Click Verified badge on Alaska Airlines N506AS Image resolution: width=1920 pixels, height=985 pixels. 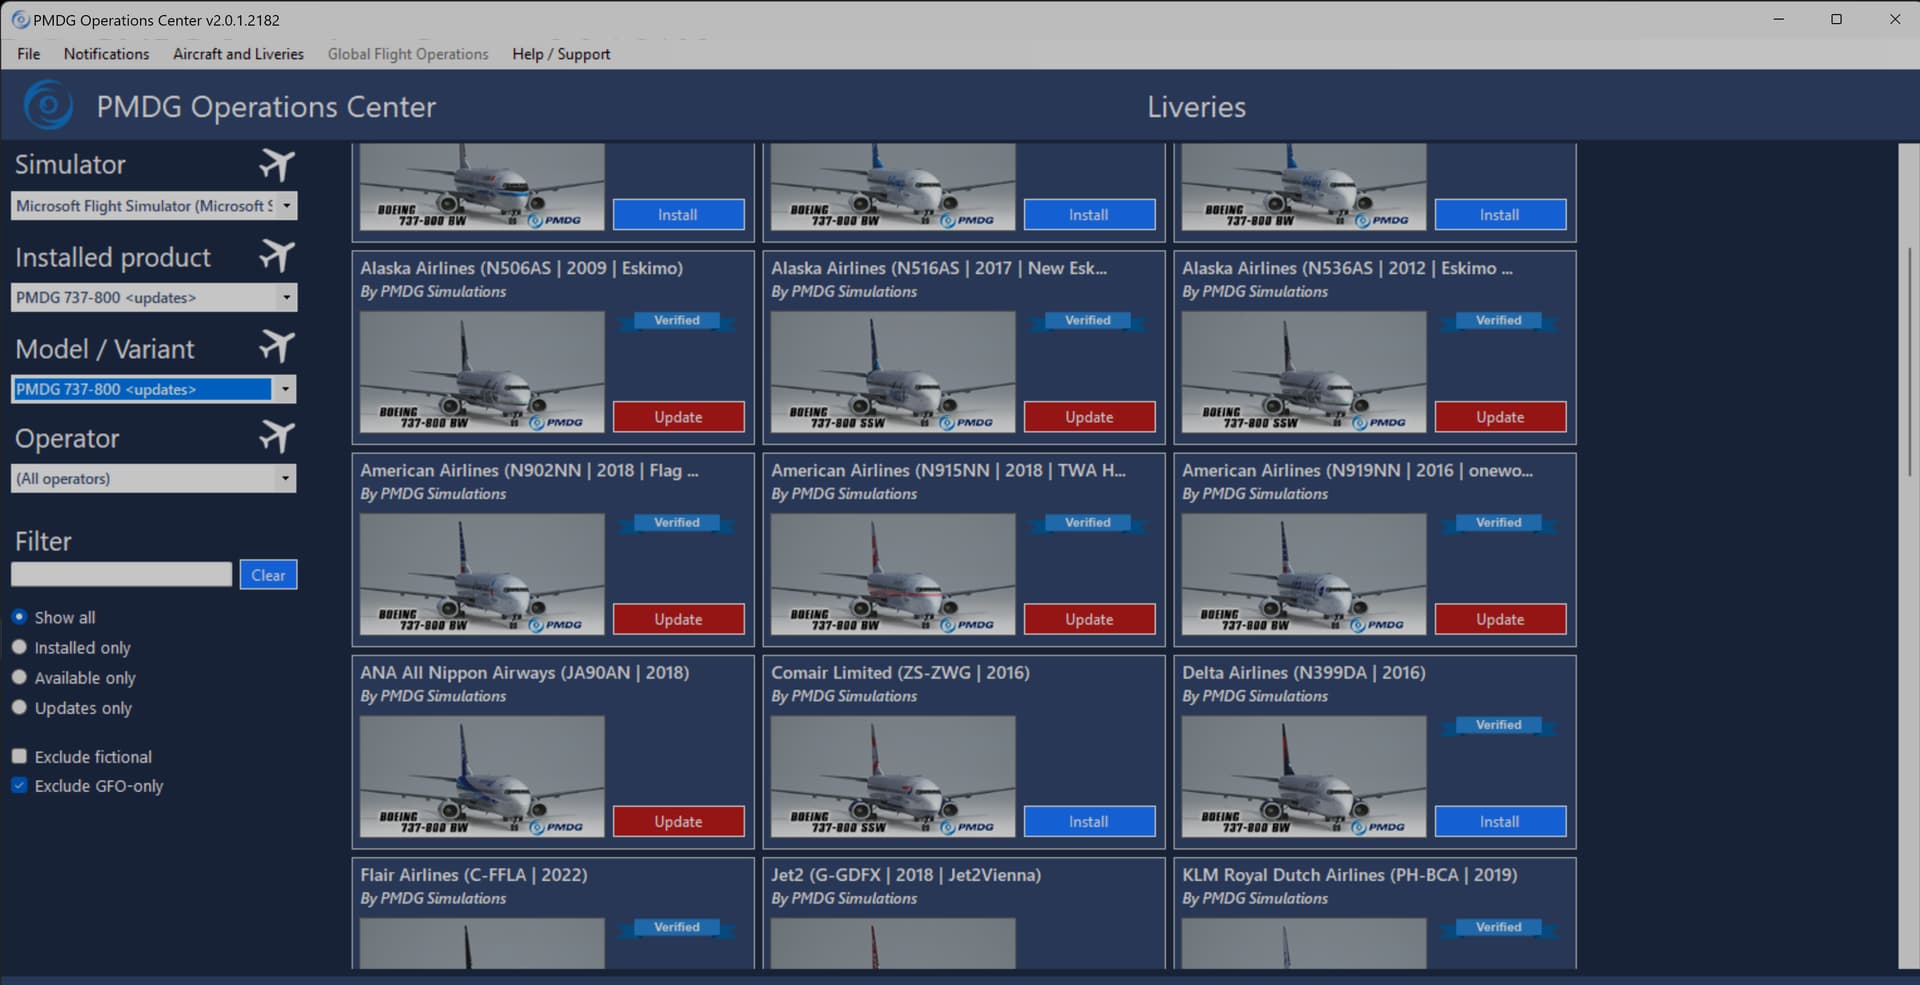pos(677,321)
